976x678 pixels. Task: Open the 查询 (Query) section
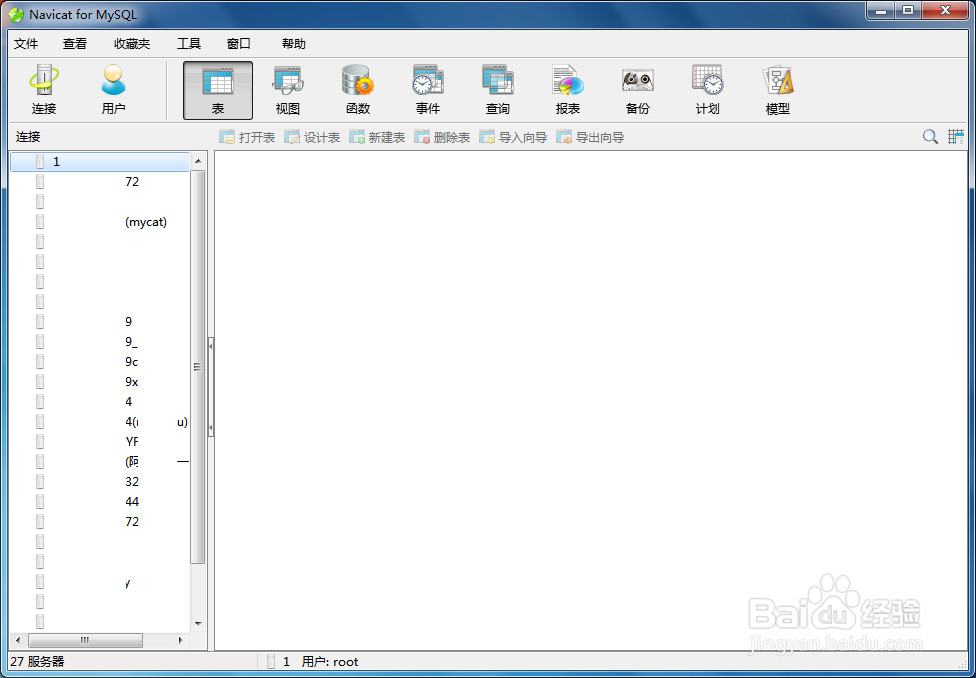[x=497, y=90]
